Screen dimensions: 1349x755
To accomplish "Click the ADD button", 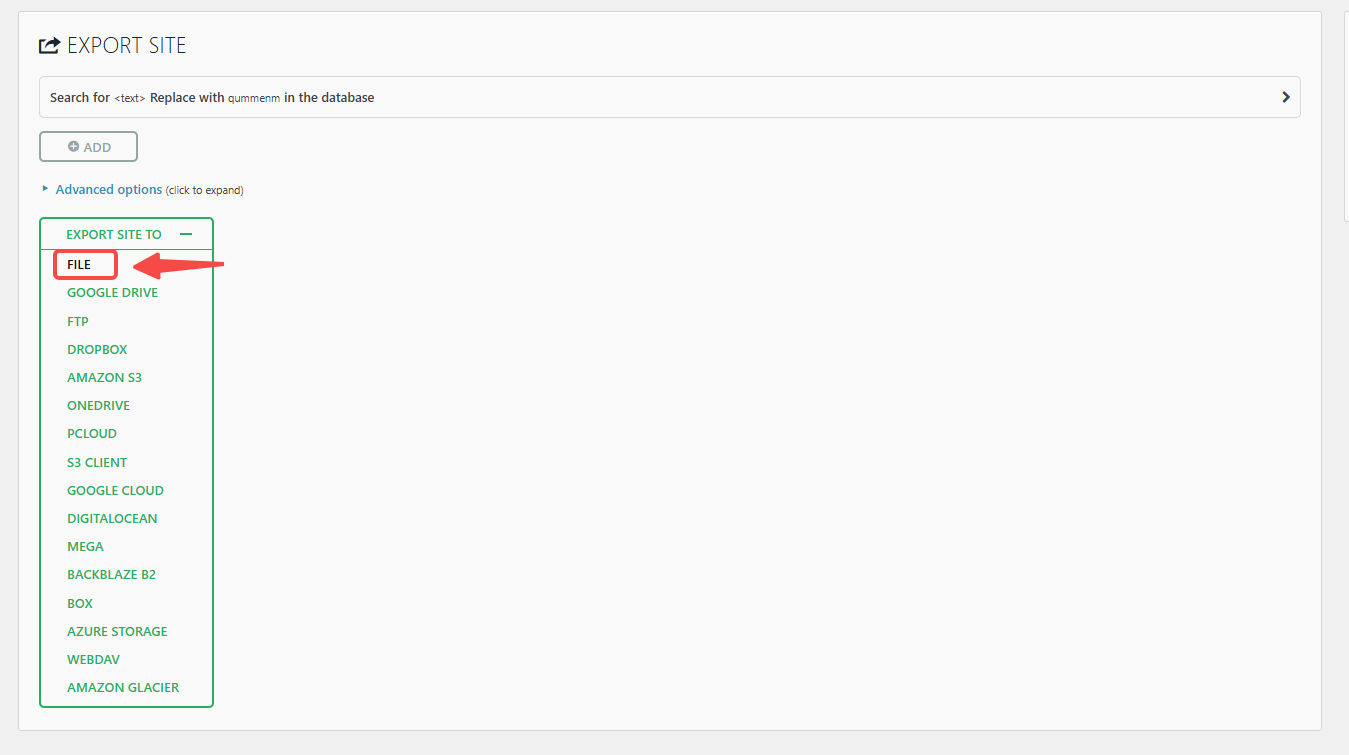I will pos(88,147).
